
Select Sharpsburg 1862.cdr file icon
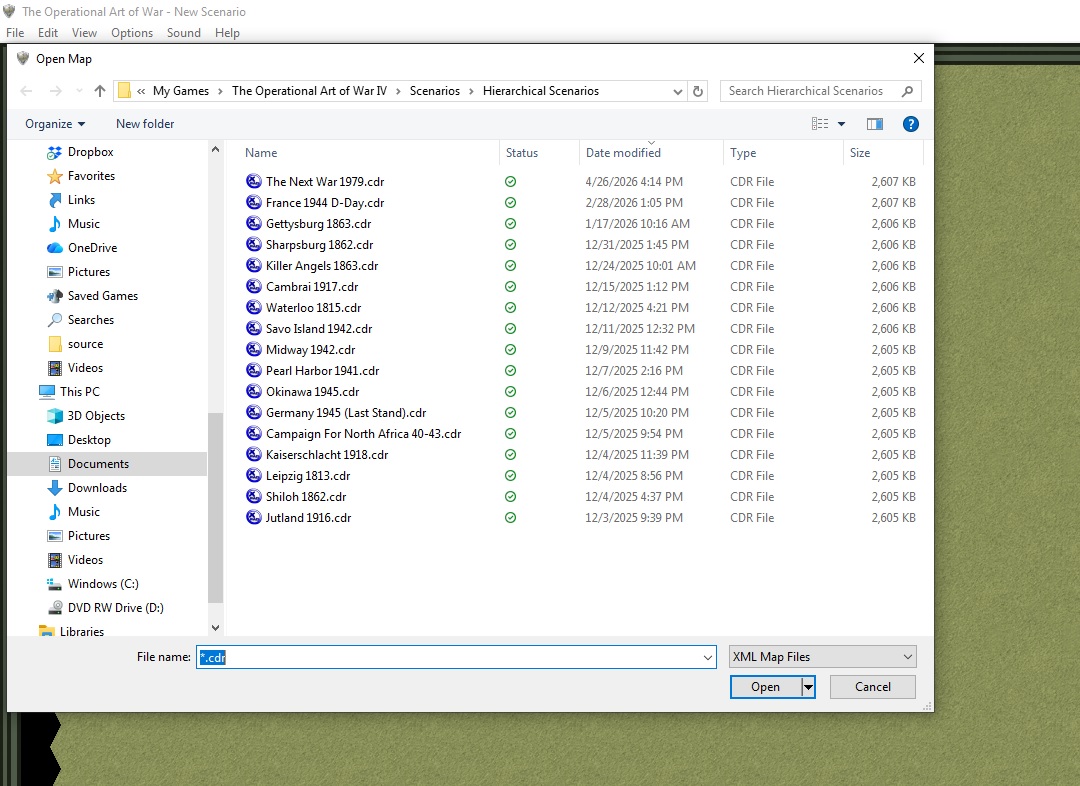(254, 245)
